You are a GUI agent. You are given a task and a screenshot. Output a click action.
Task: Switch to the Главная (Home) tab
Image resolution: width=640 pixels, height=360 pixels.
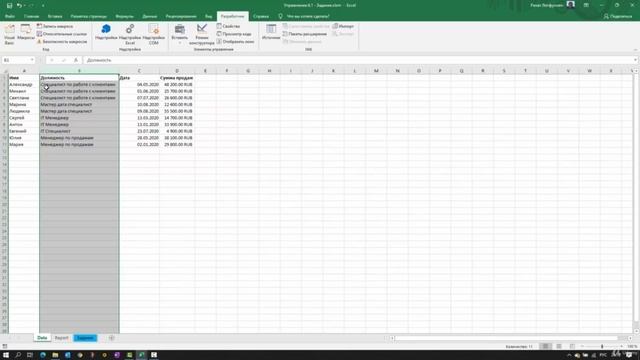[31, 16]
